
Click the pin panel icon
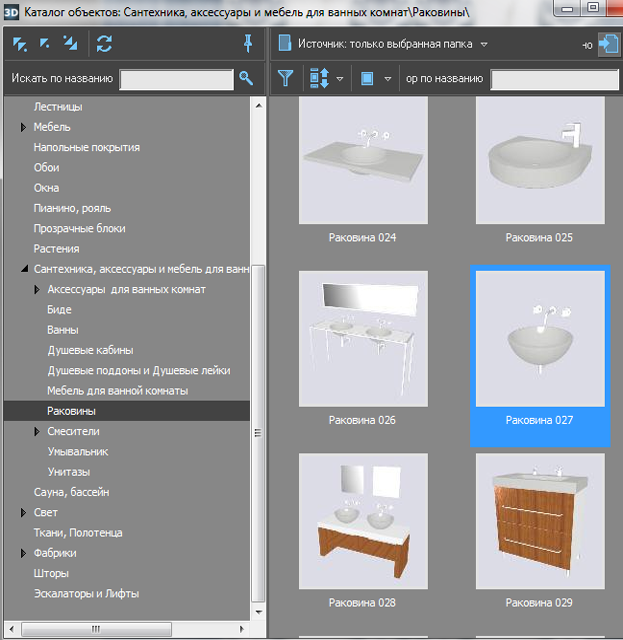tap(247, 44)
